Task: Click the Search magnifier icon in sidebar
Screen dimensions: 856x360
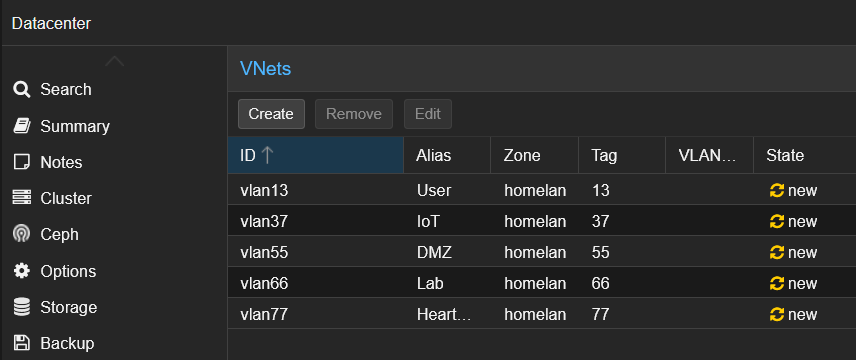Action: 22,89
